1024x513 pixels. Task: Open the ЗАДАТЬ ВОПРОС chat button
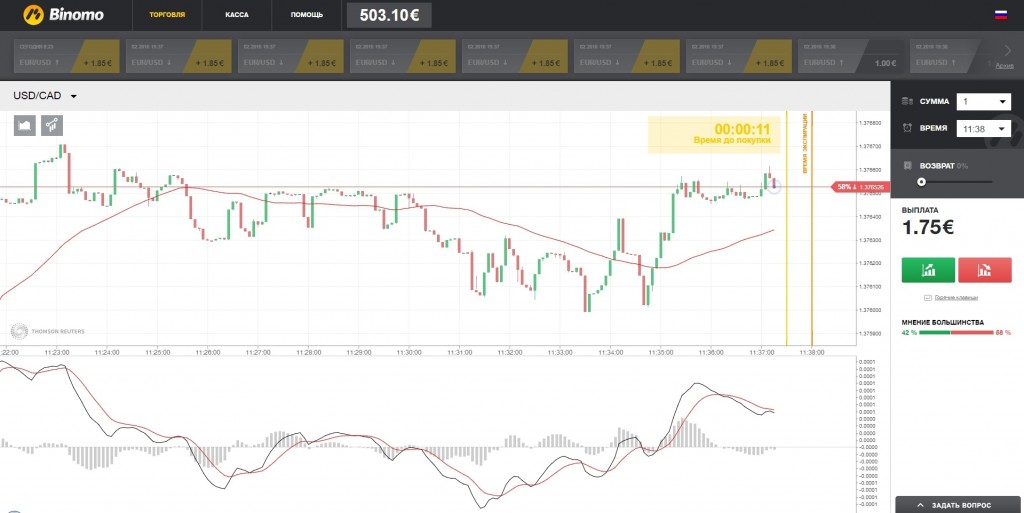click(959, 505)
